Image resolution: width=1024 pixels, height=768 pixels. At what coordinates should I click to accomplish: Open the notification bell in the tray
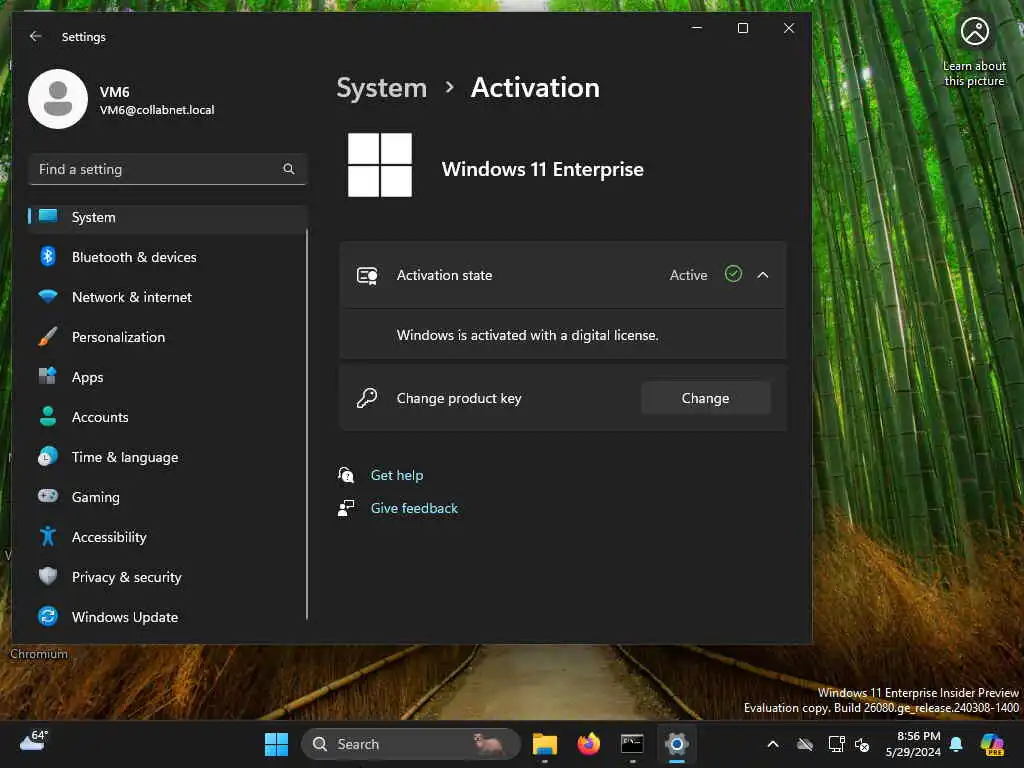click(x=956, y=744)
